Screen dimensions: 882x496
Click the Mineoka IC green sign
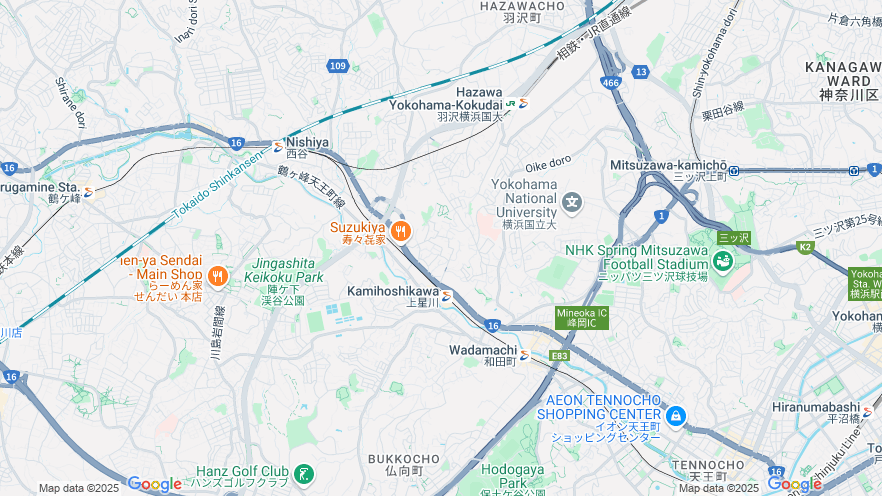(x=582, y=318)
